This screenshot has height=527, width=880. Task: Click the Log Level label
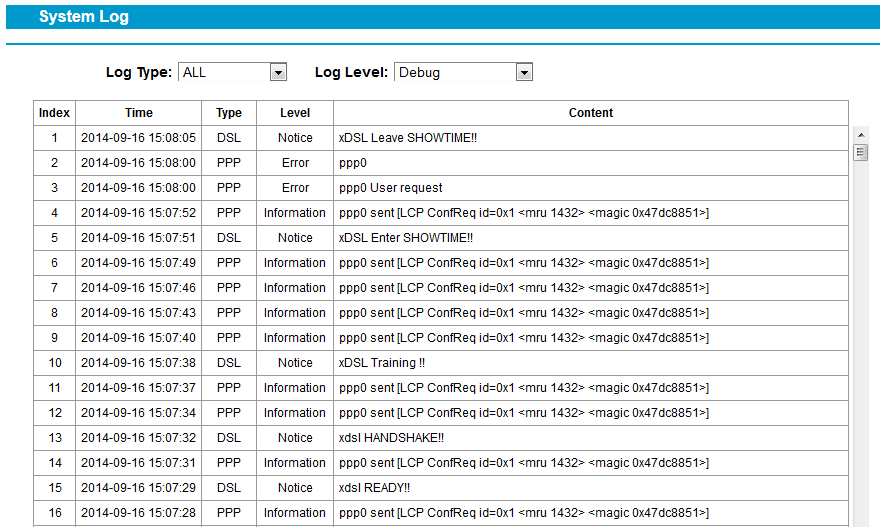[x=351, y=72]
